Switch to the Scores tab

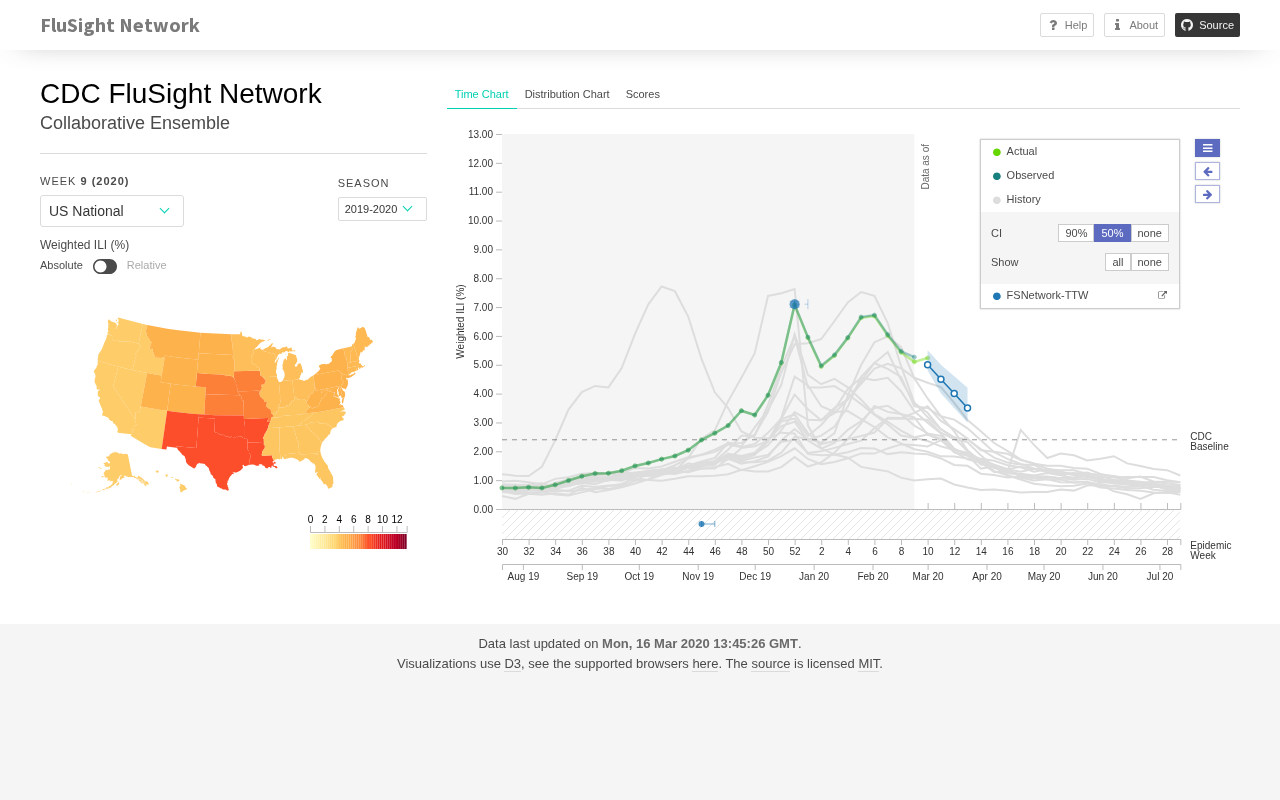[x=642, y=94]
